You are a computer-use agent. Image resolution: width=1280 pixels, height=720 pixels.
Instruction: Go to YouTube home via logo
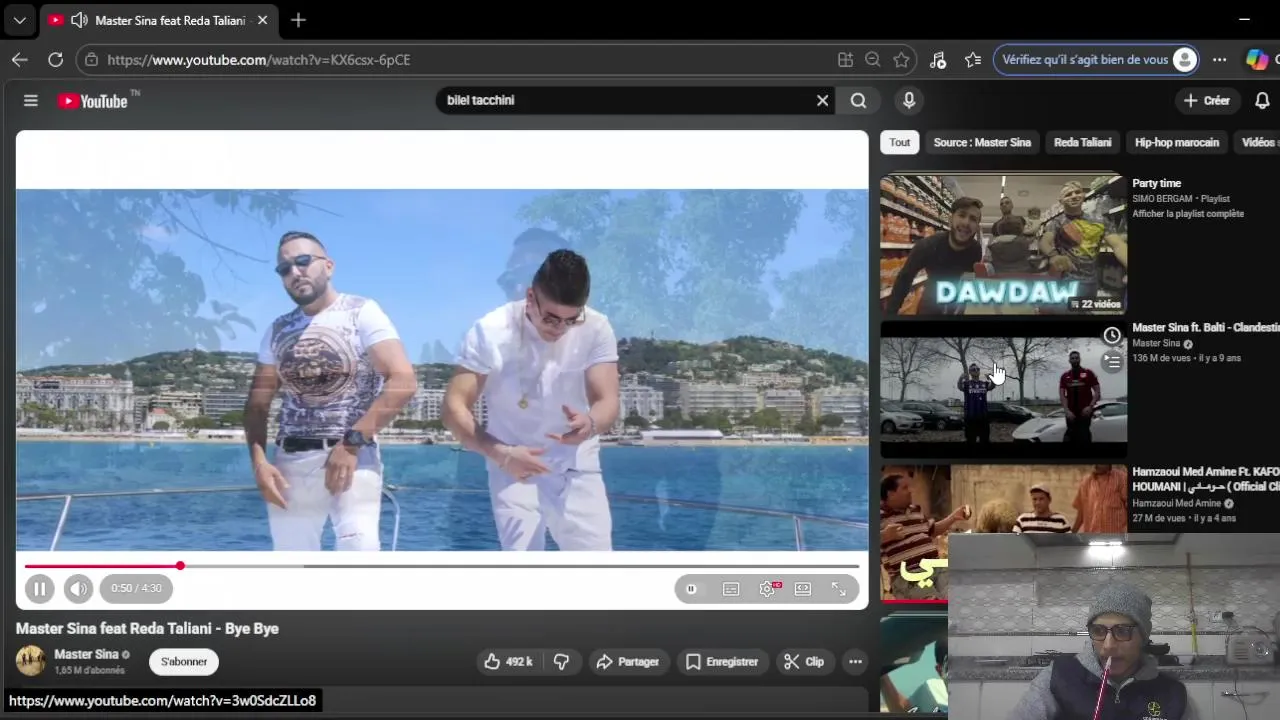point(93,101)
